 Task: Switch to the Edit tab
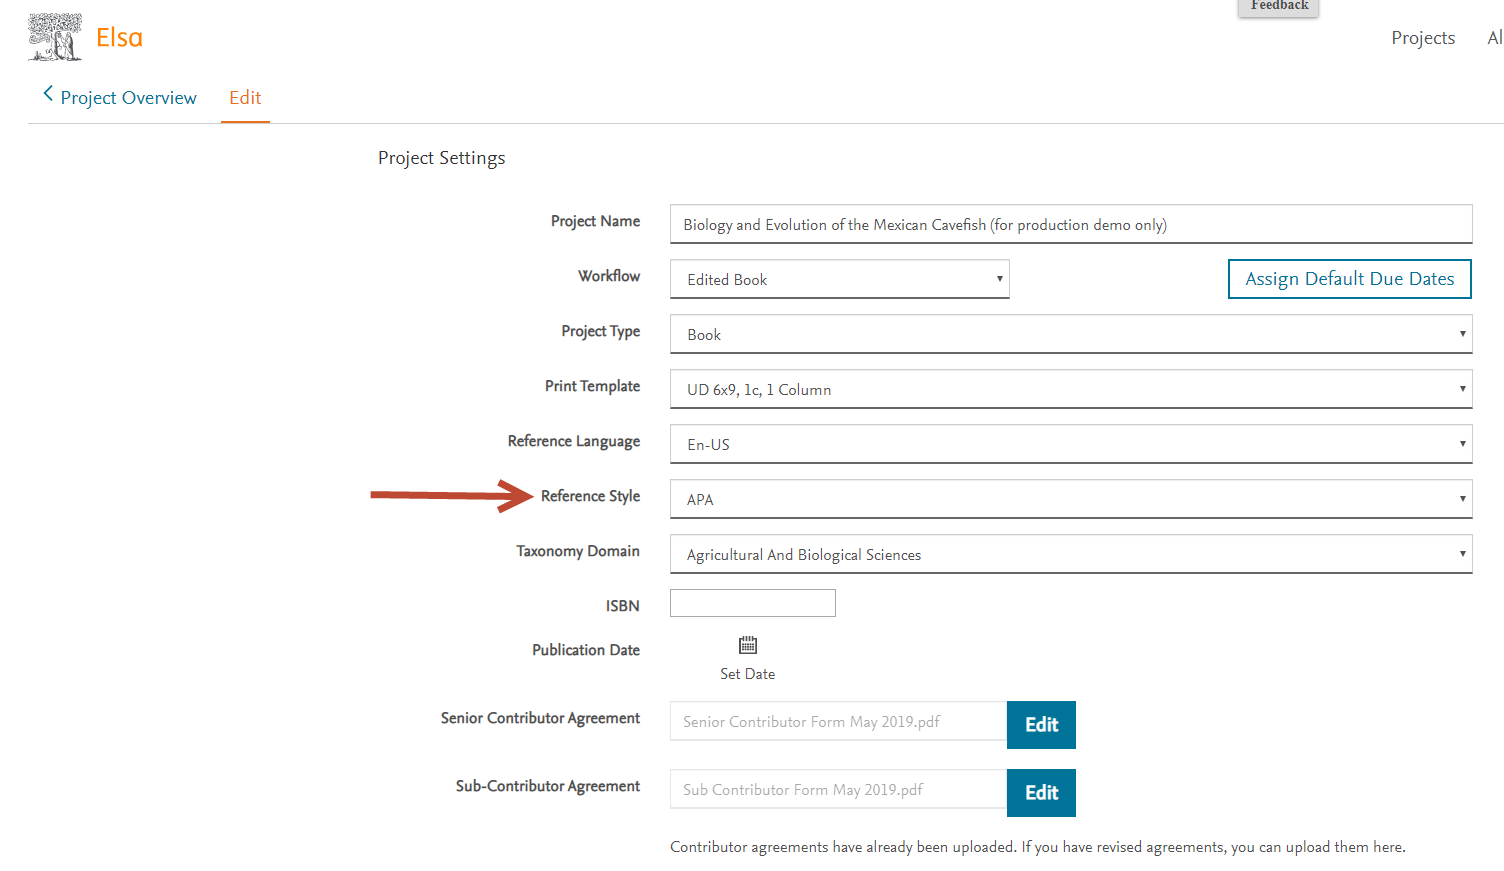[x=245, y=97]
